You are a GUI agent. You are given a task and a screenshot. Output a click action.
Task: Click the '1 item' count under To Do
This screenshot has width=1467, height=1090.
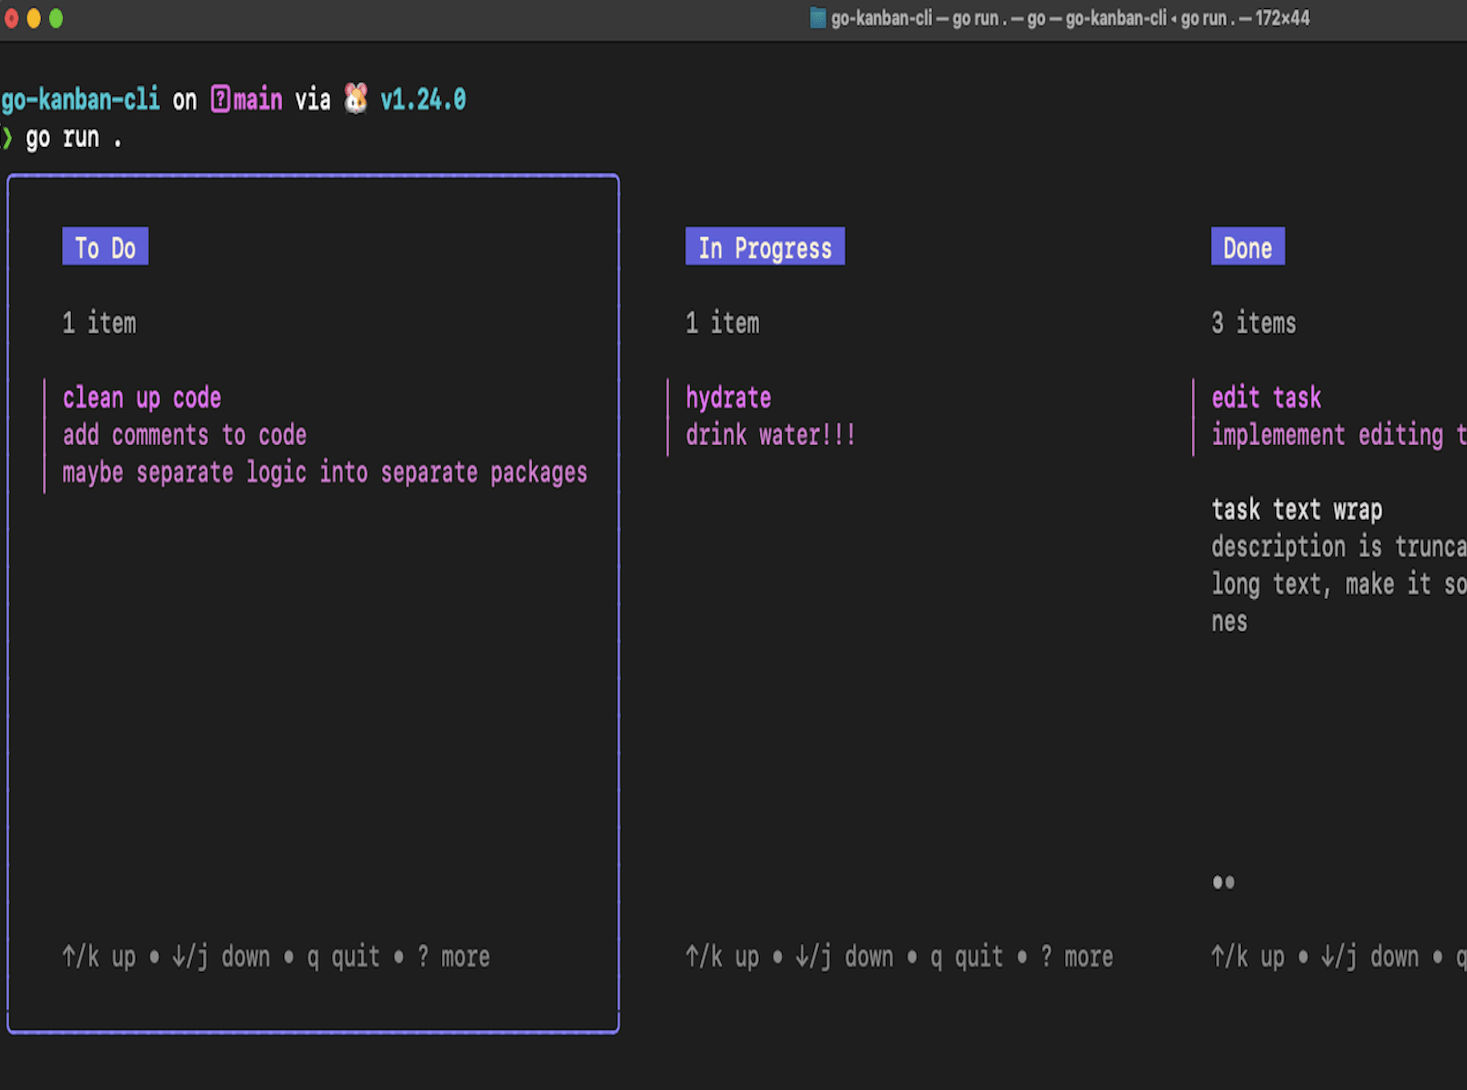pos(99,323)
